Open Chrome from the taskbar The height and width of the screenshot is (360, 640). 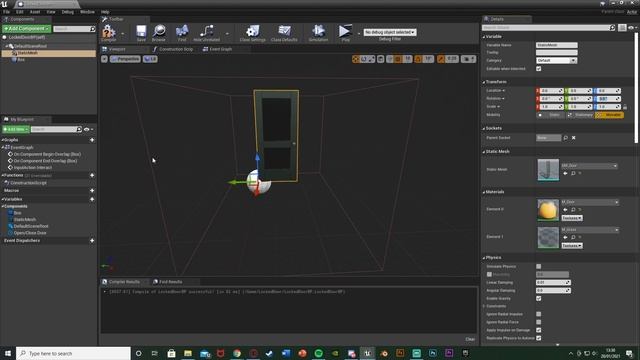pos(237,353)
